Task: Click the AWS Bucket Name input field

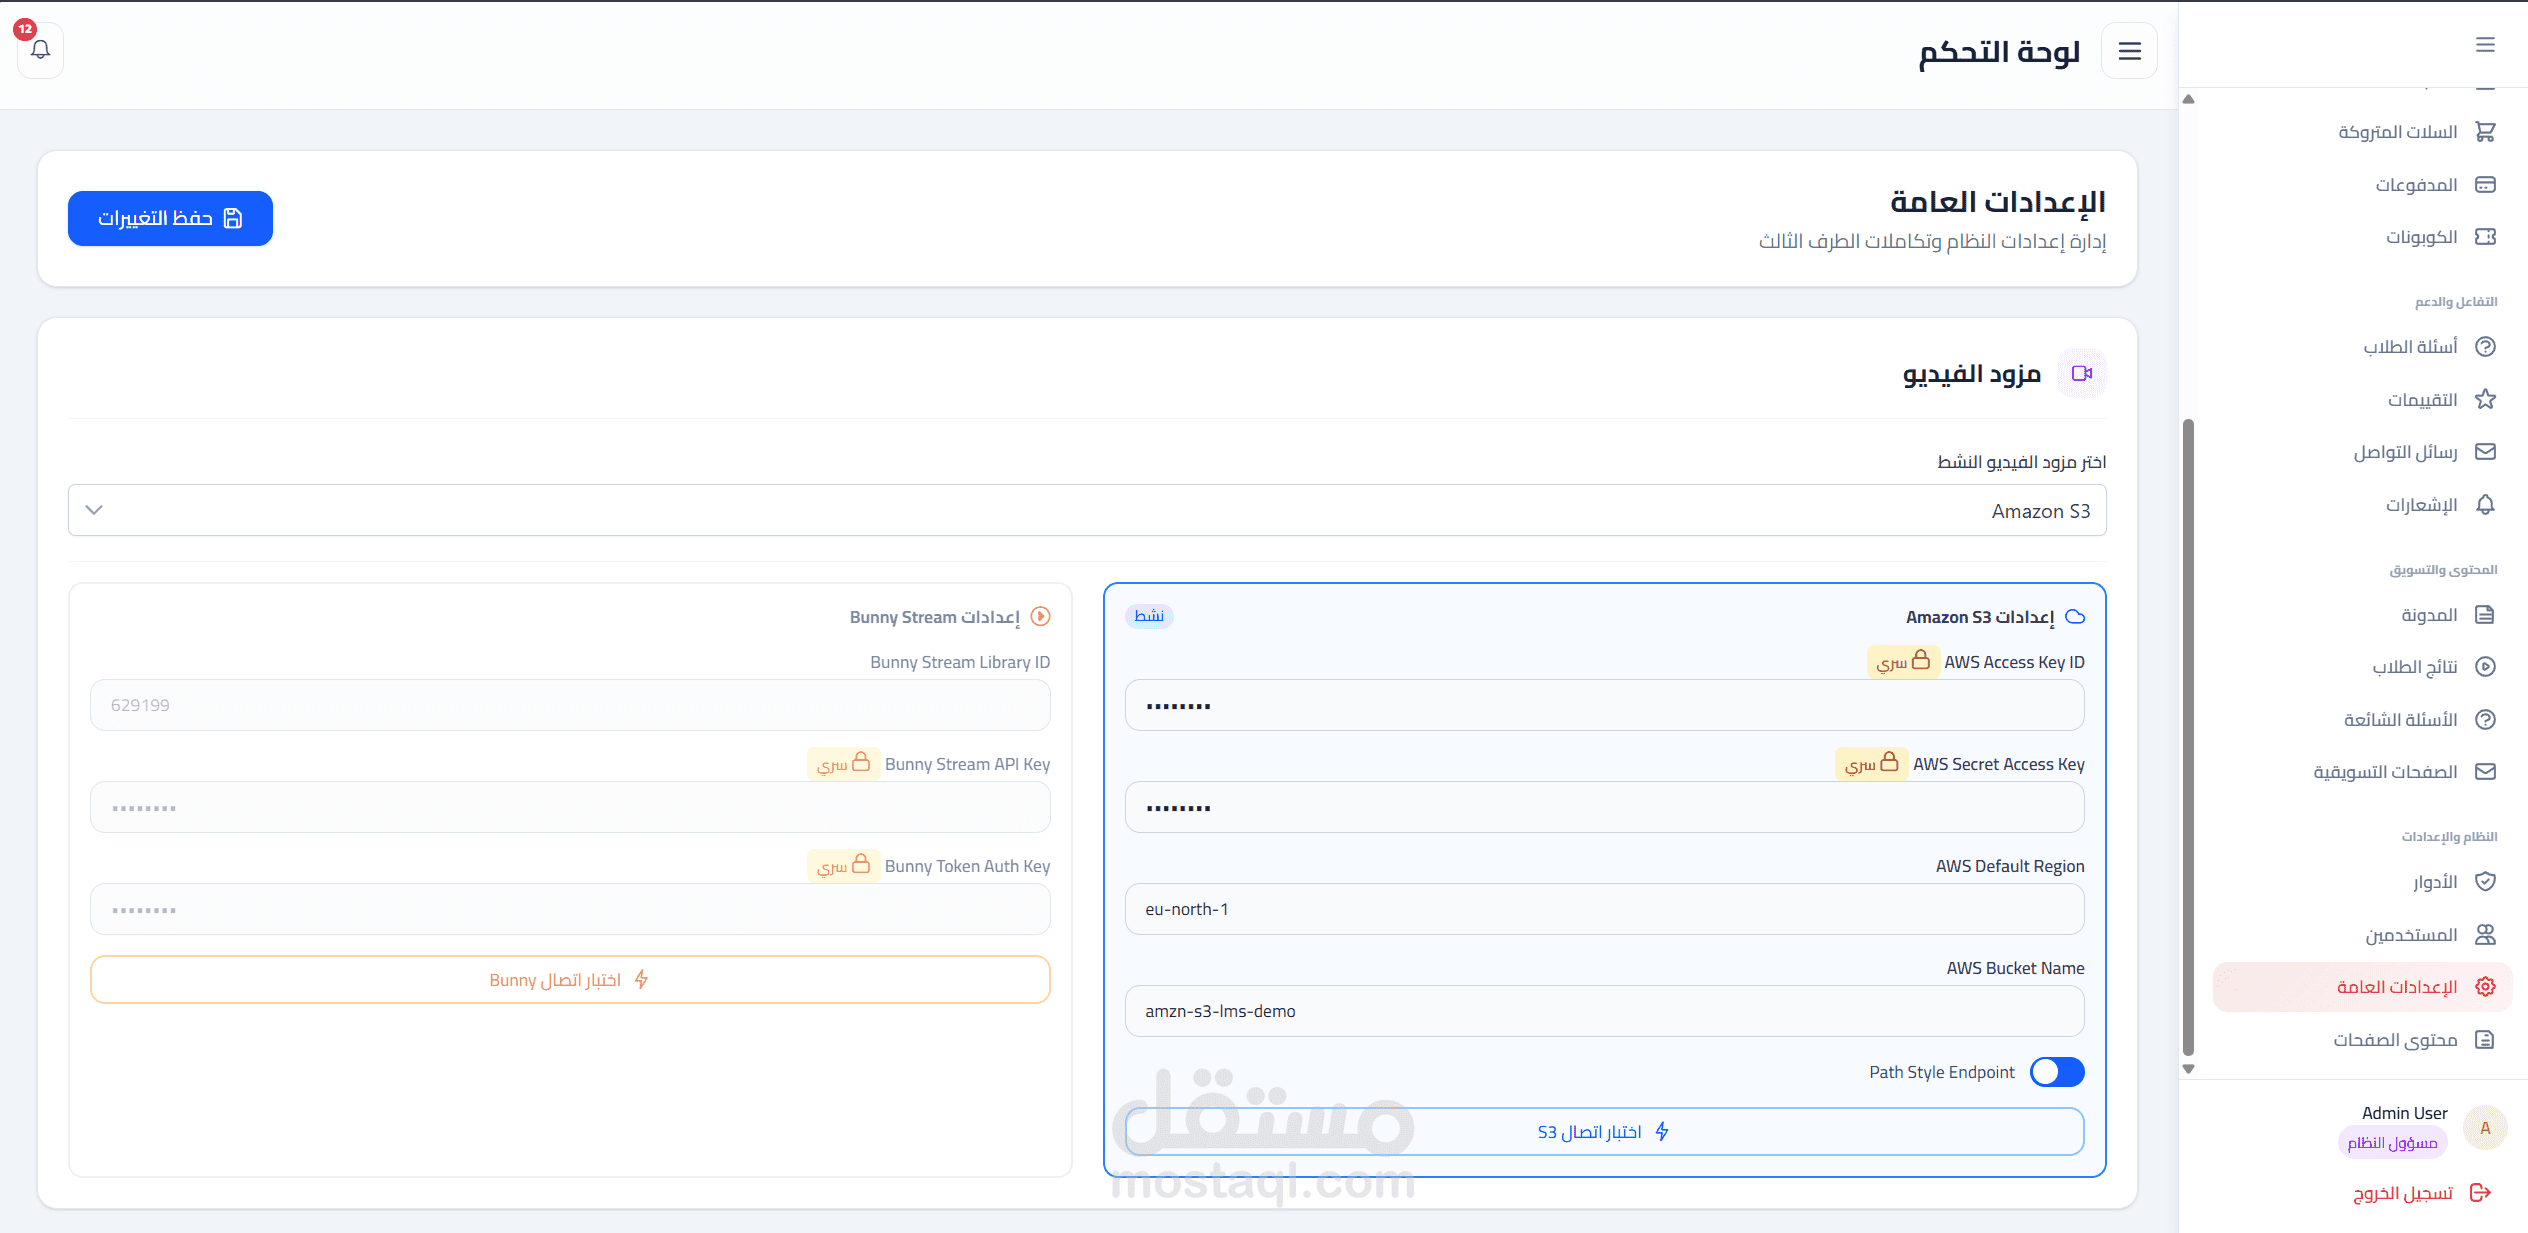Action: (x=1604, y=1011)
